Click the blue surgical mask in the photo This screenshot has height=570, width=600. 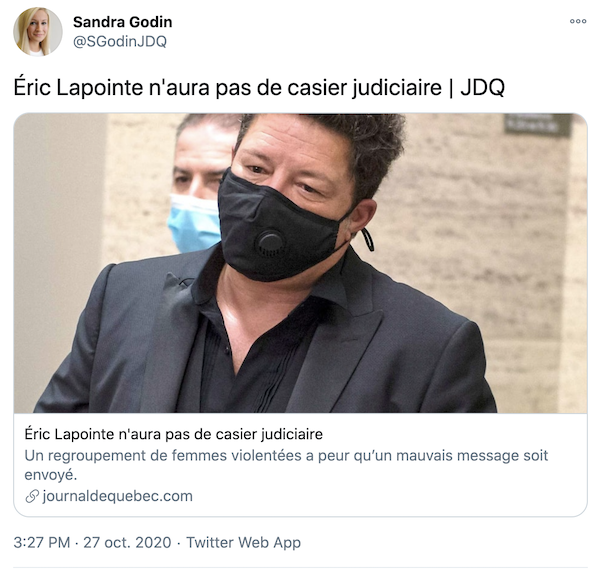[194, 223]
